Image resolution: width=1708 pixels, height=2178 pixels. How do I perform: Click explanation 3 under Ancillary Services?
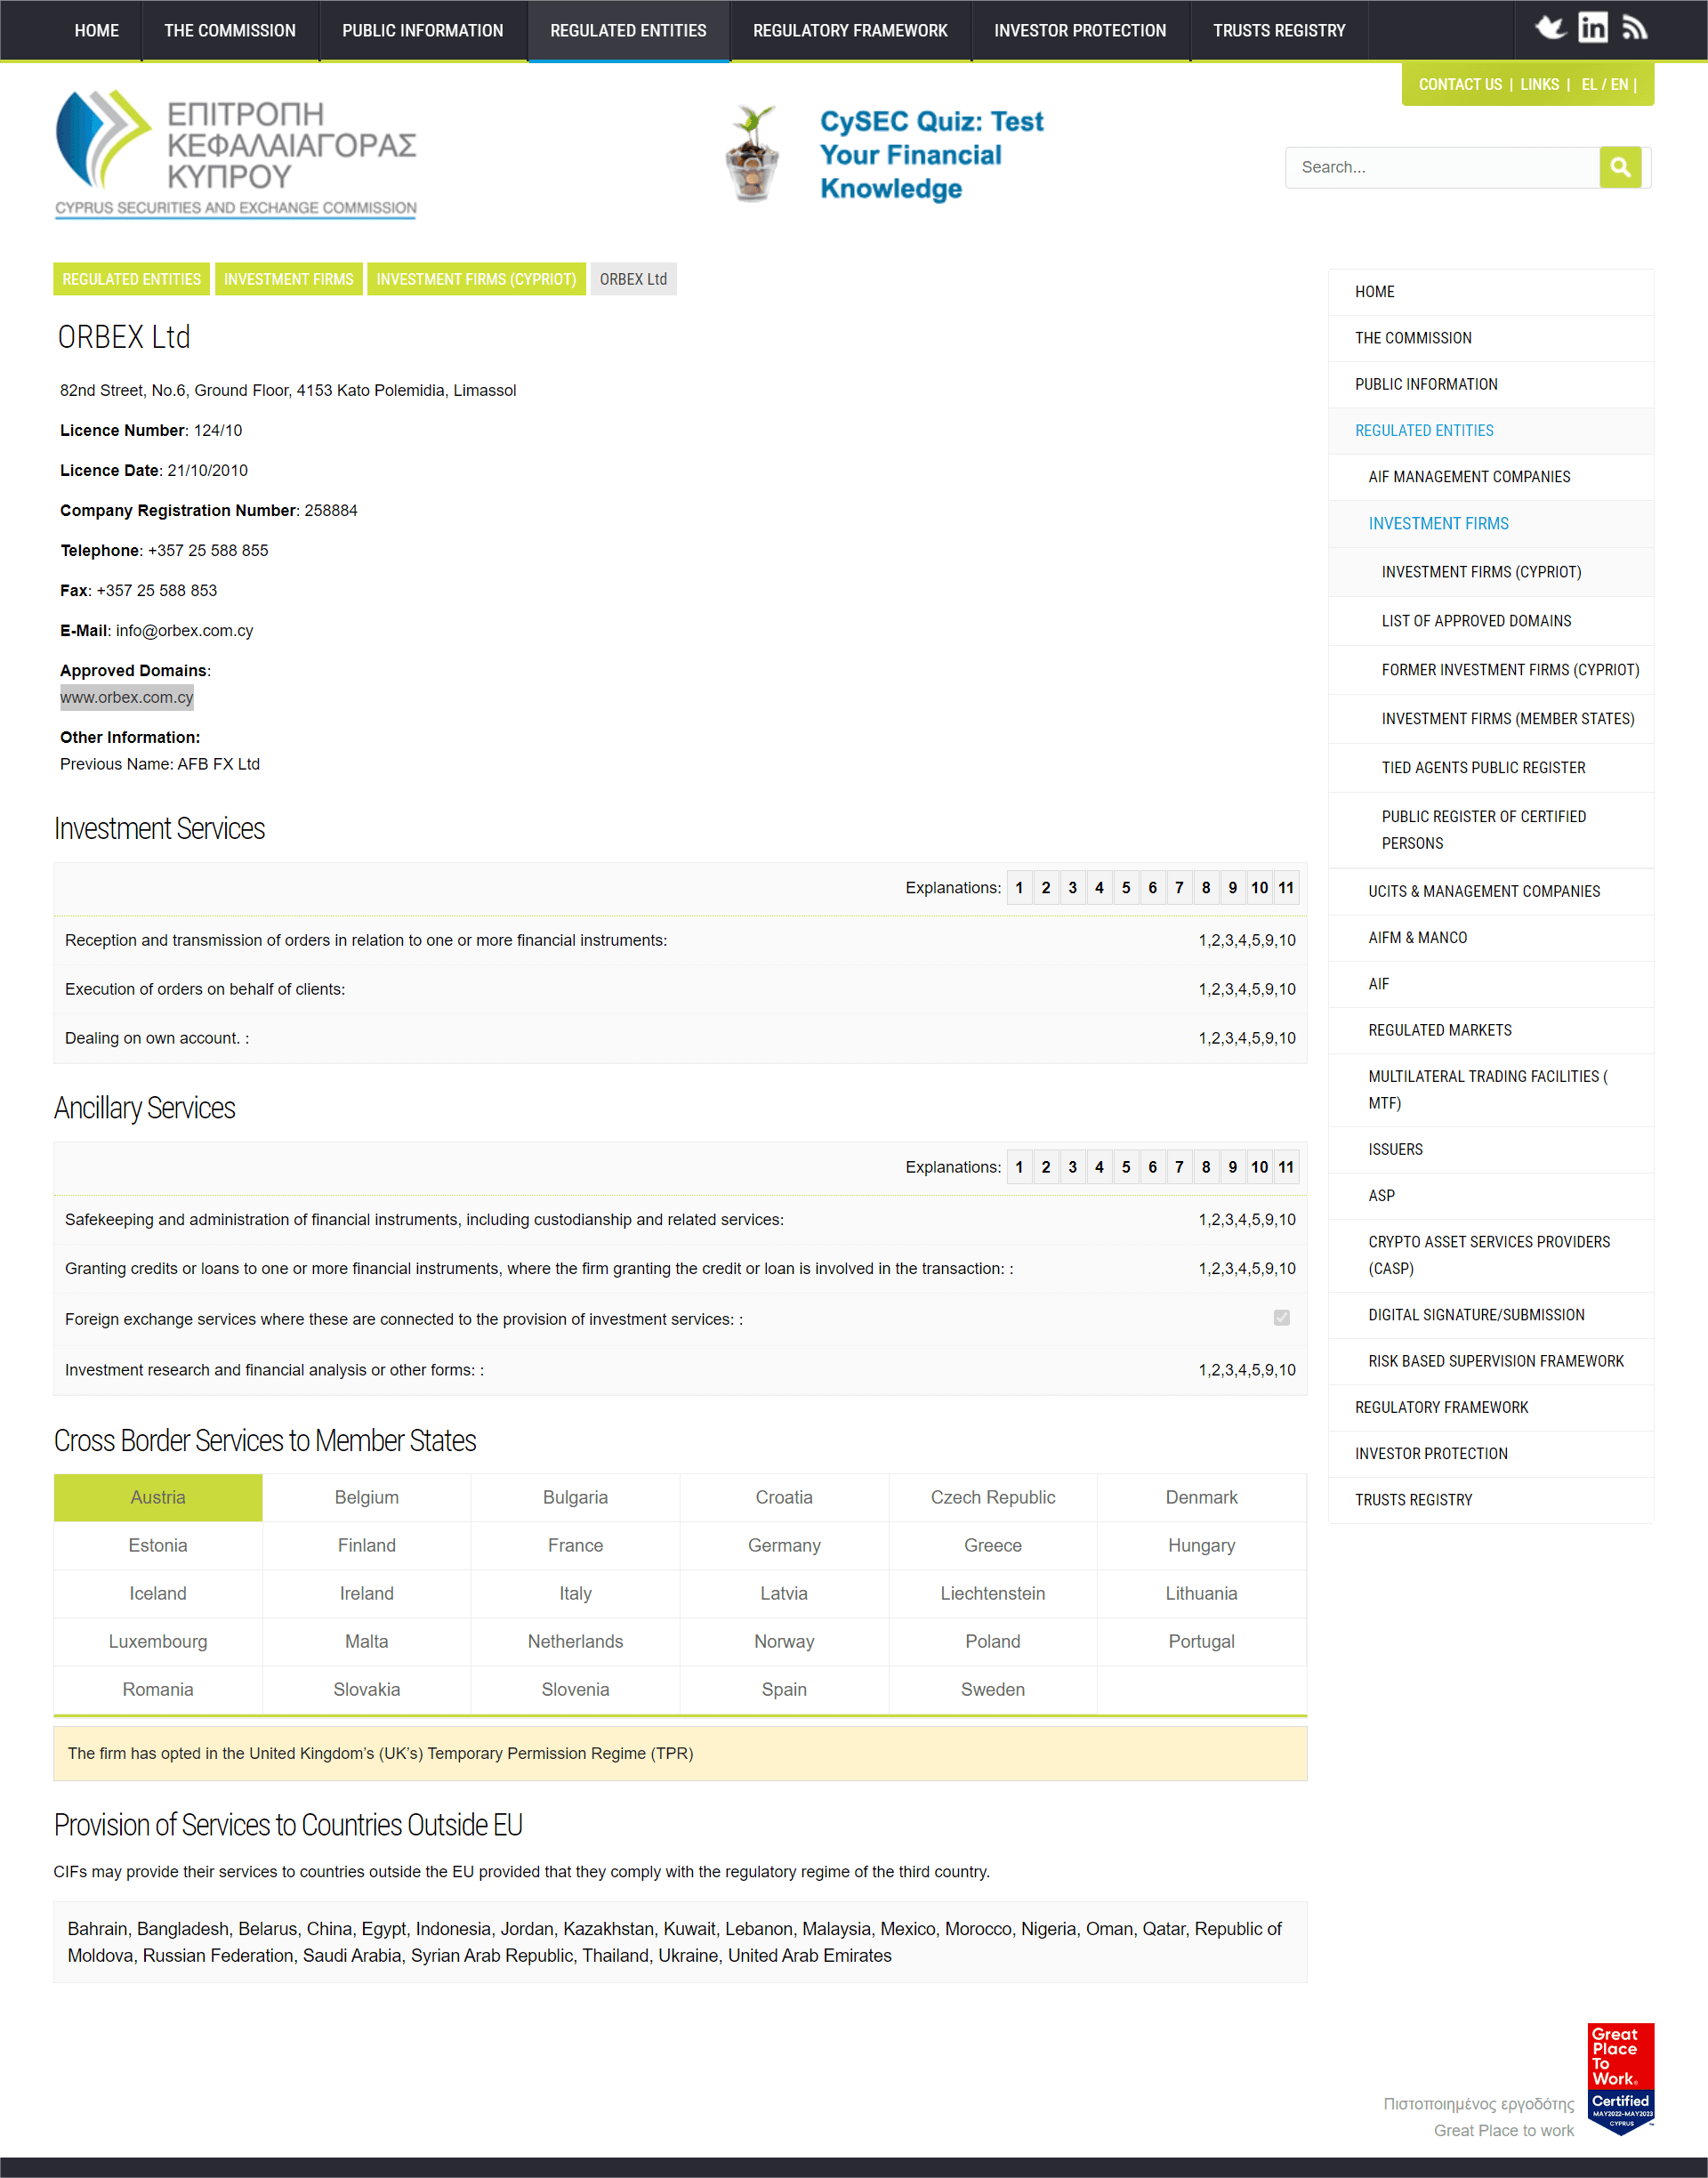point(1072,1166)
